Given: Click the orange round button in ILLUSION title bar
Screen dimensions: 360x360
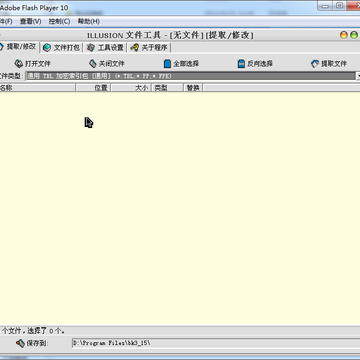Looking at the screenshot, I should [x=344, y=35].
